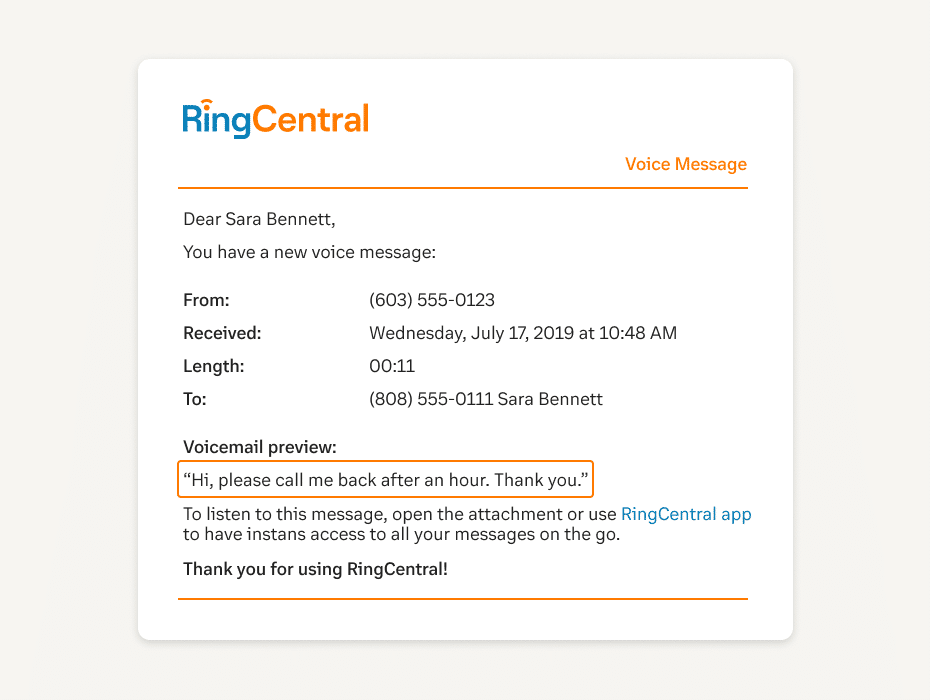Click the Length: field label

pyautogui.click(x=214, y=366)
